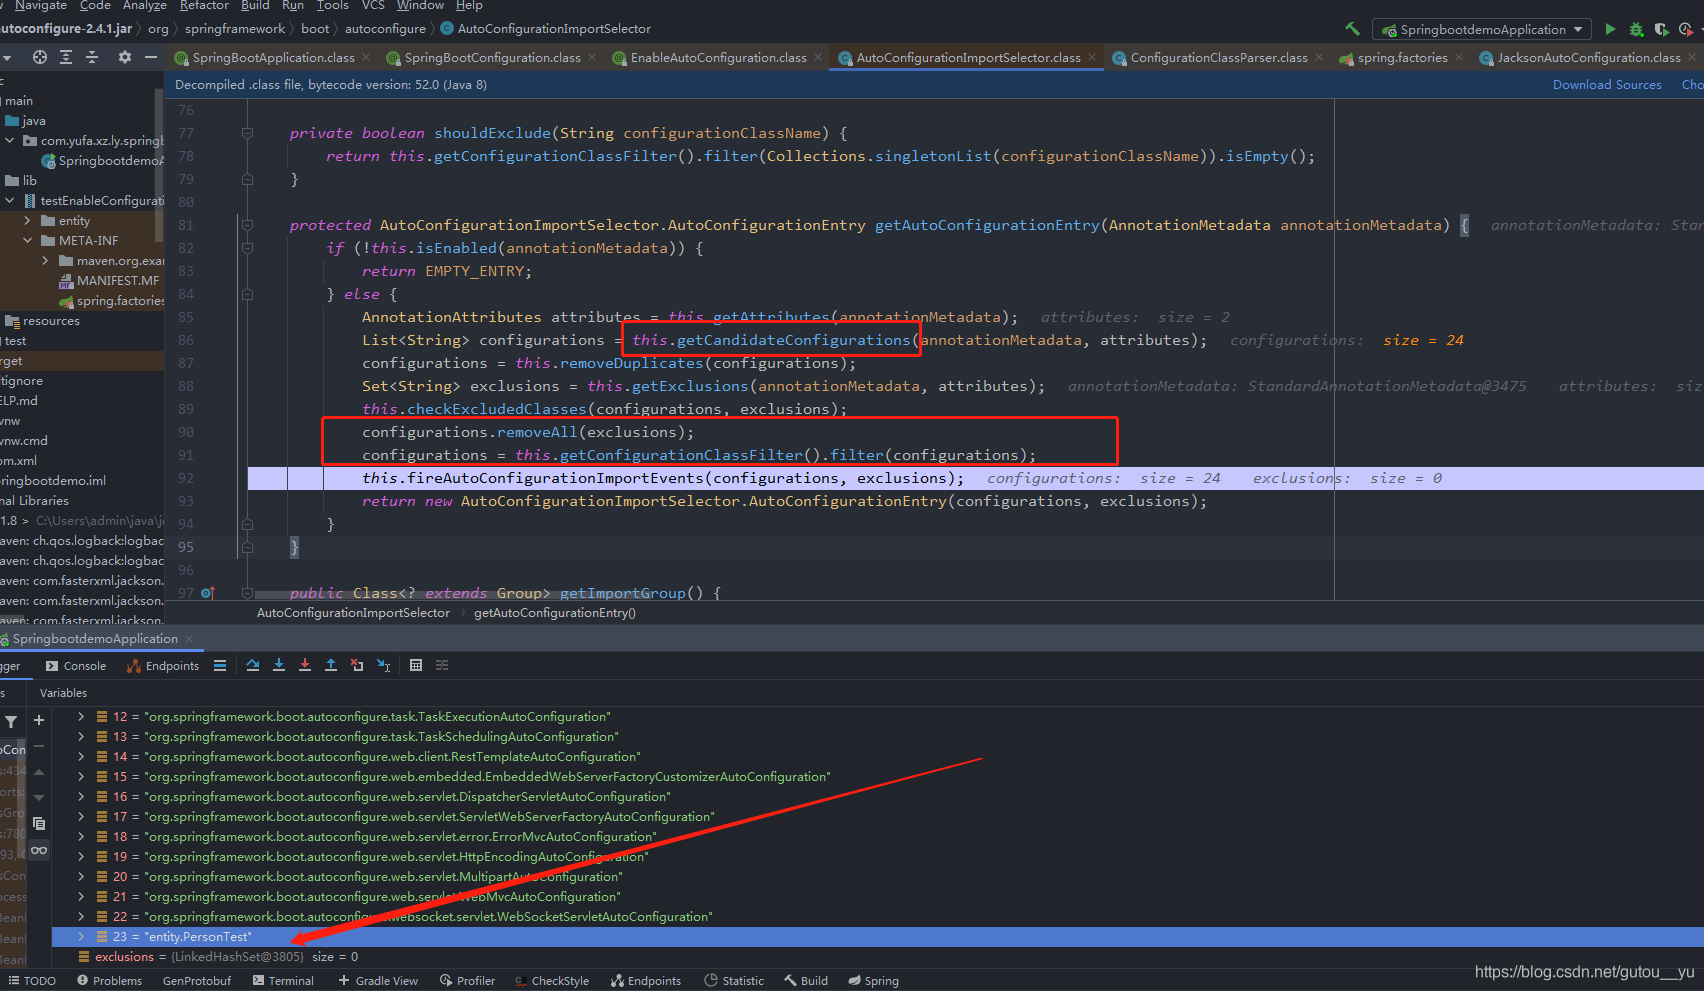Expand the entity folder in the Project tree
Image resolution: width=1704 pixels, height=991 pixels.
point(28,220)
